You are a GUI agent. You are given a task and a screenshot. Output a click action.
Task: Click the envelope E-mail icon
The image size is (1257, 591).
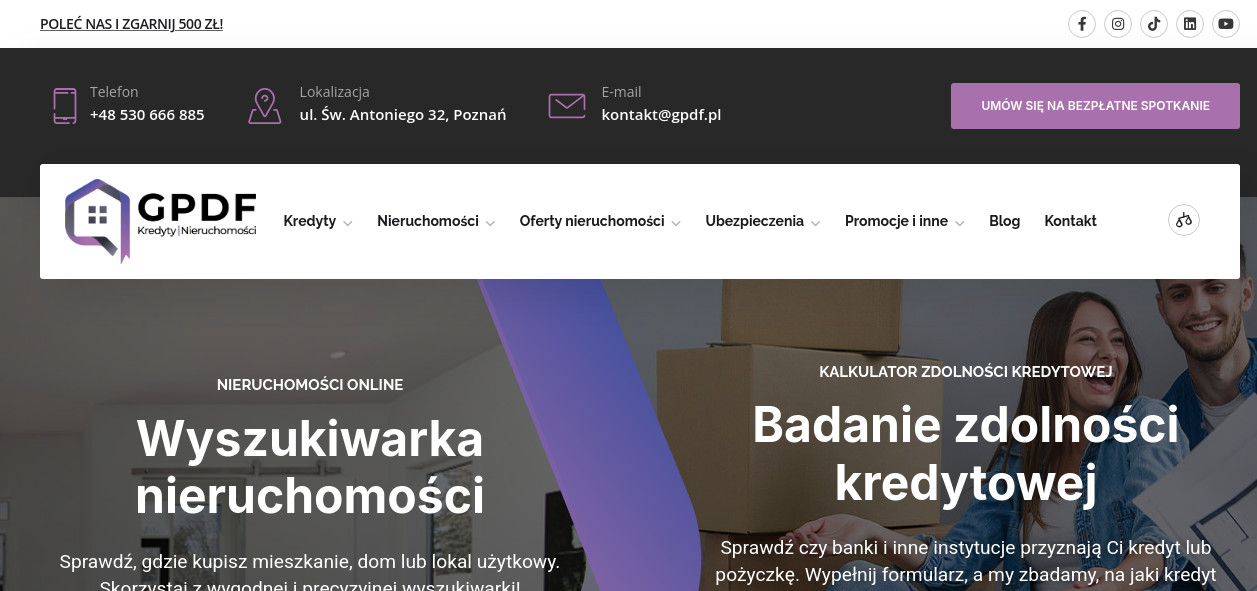click(567, 105)
